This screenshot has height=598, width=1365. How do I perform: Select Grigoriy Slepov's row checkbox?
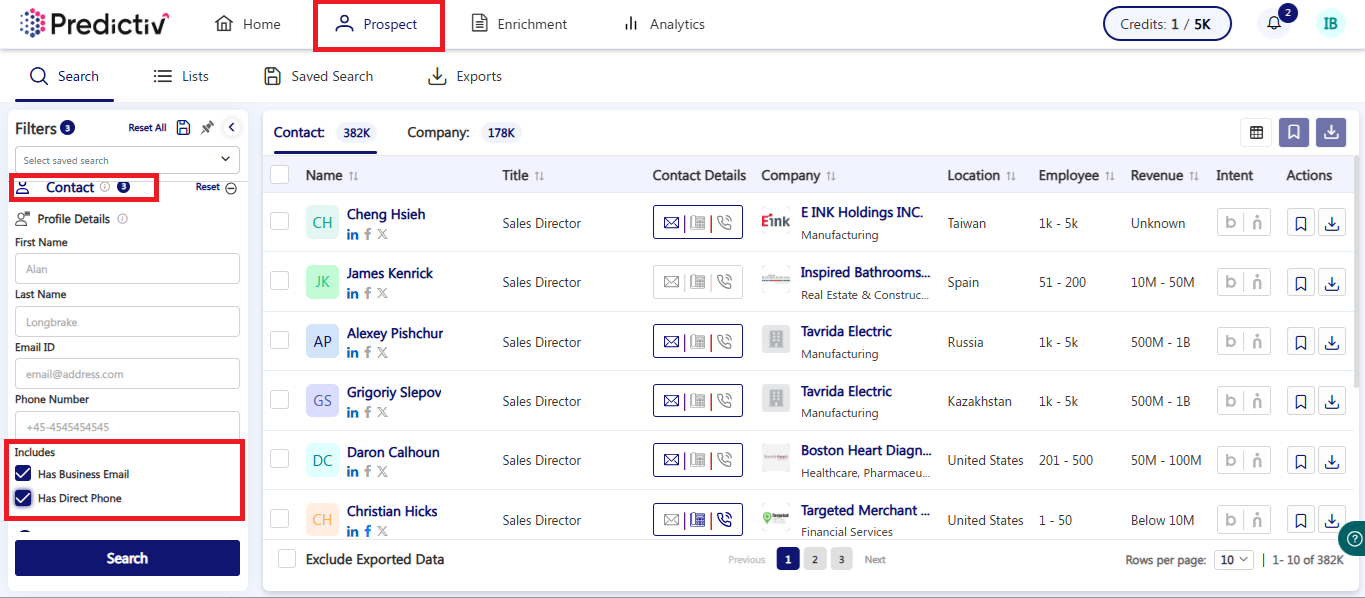click(x=280, y=399)
